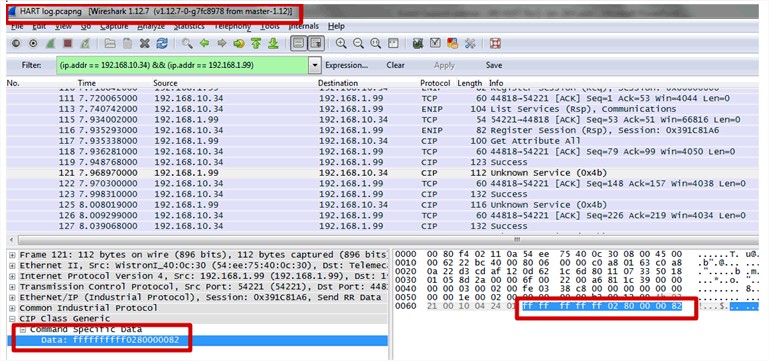Open help contents (lifebuoy icon)

[495, 44]
